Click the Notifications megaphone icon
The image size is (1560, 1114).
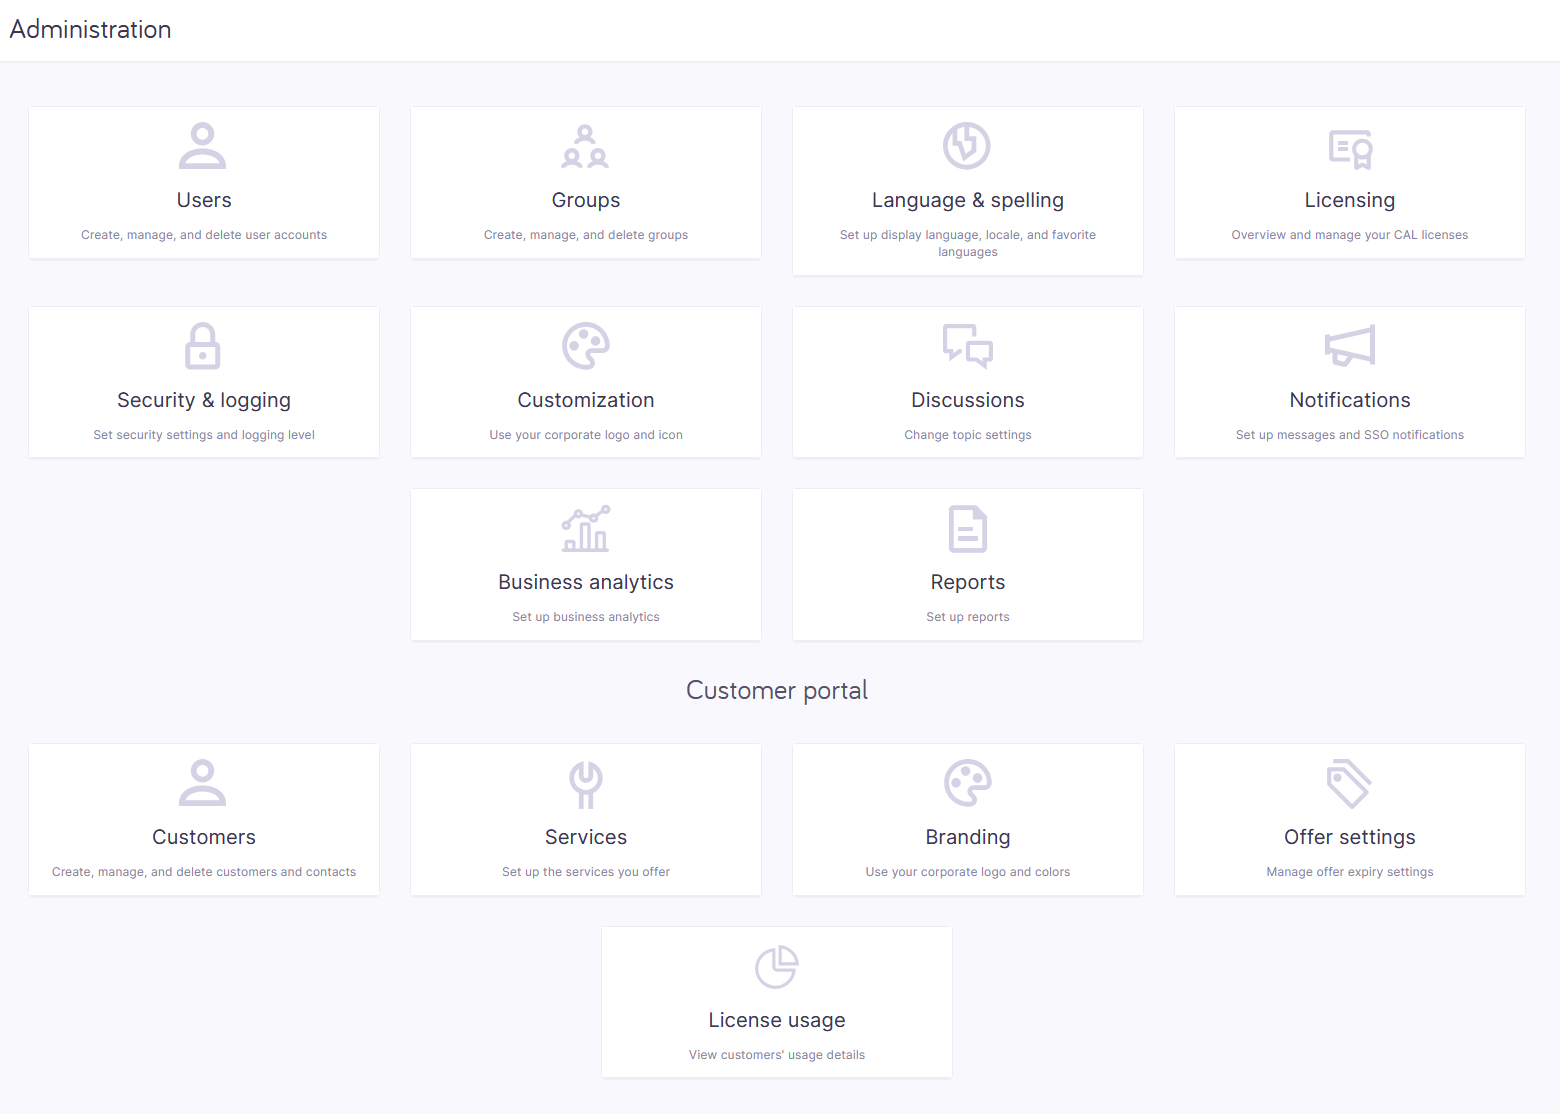coord(1349,345)
